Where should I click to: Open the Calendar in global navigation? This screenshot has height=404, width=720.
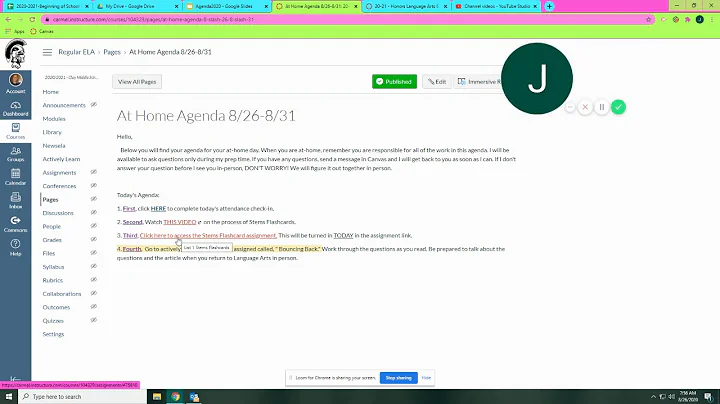(x=16, y=177)
